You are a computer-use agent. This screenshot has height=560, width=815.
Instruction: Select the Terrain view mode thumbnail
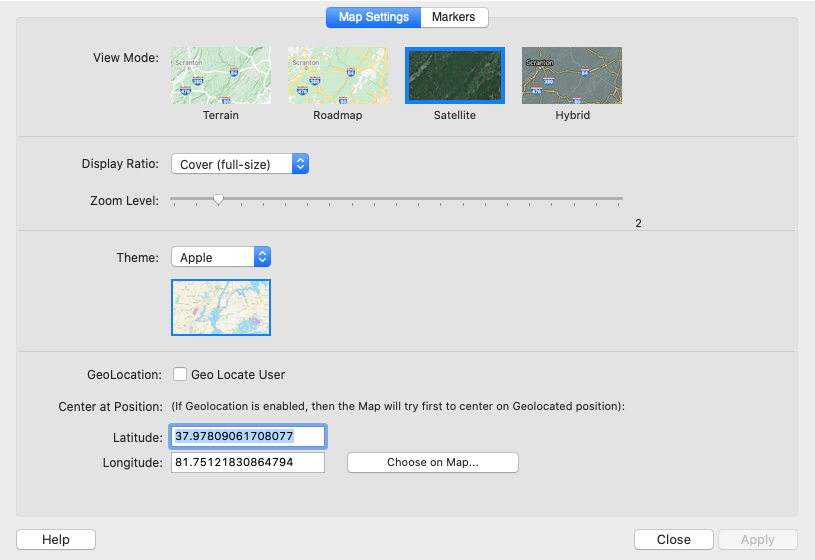(x=221, y=76)
